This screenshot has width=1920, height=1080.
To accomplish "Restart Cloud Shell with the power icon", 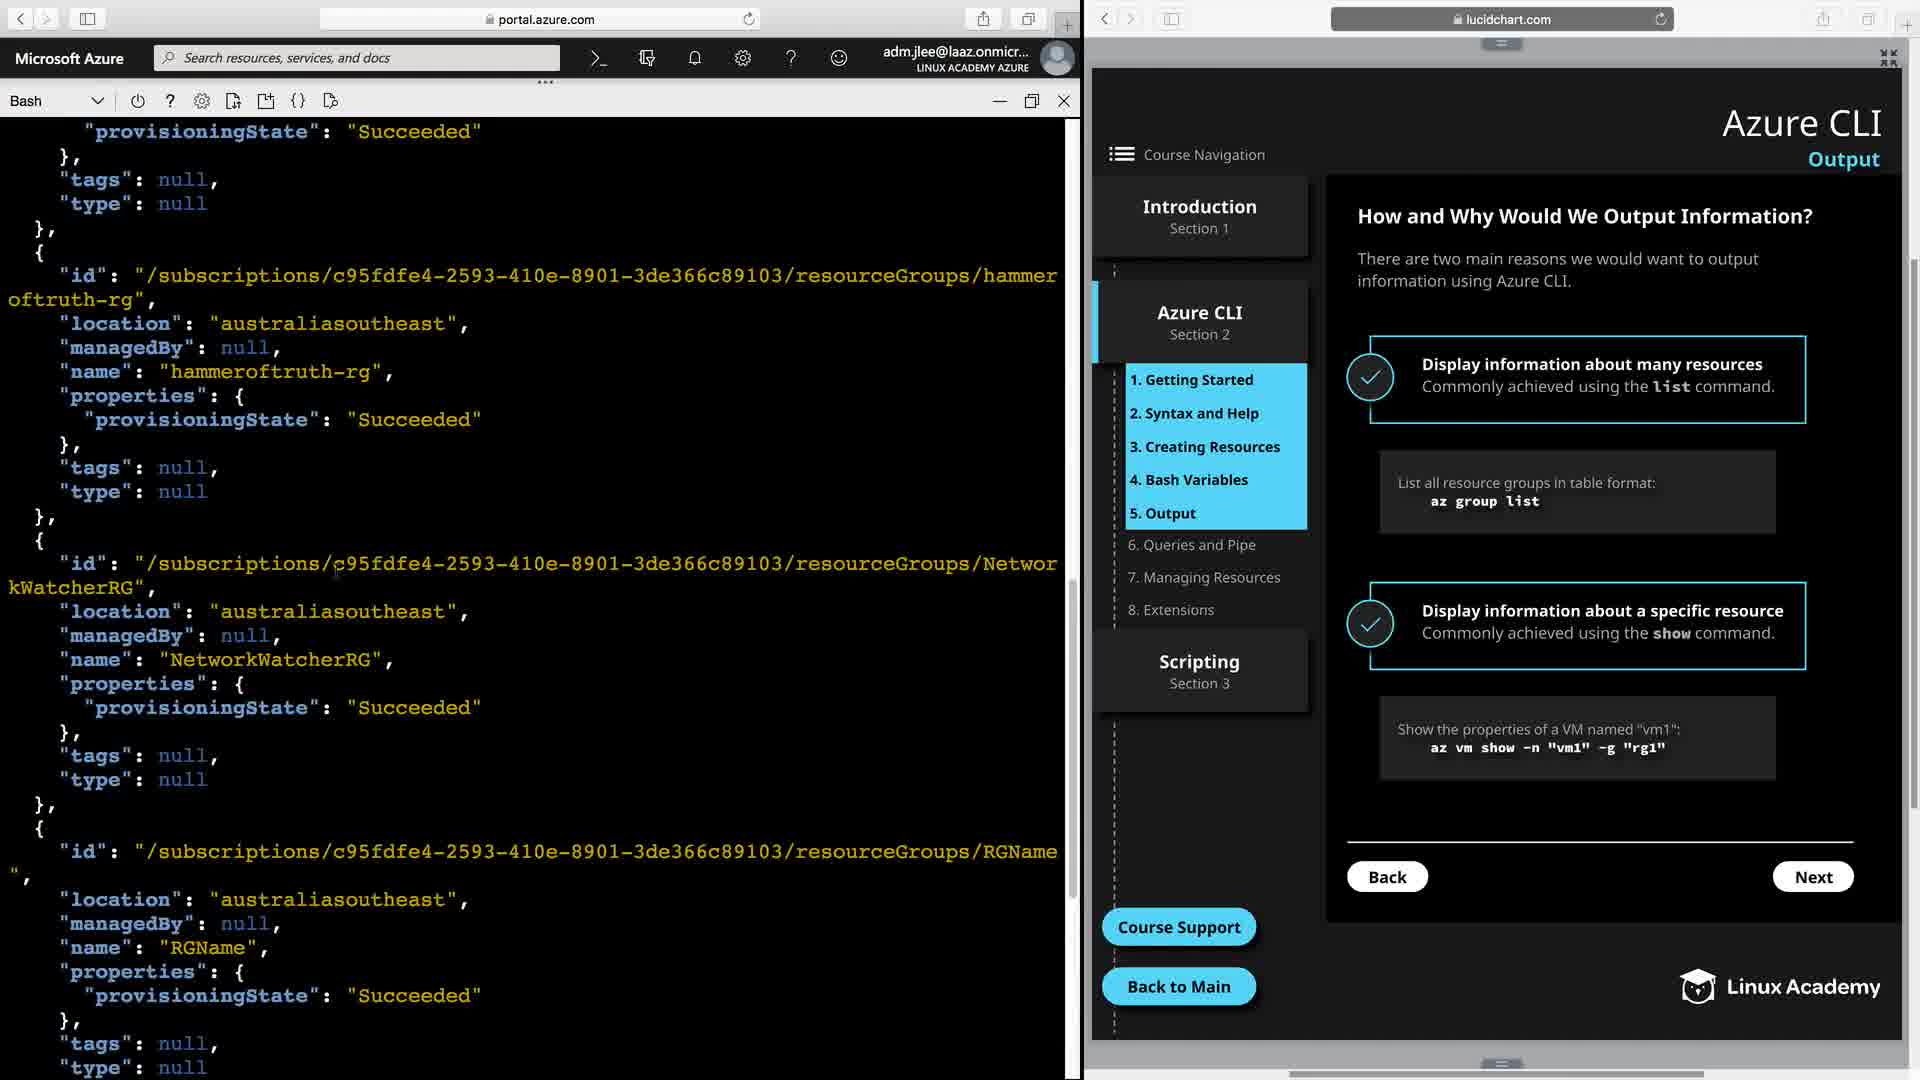I will click(137, 101).
